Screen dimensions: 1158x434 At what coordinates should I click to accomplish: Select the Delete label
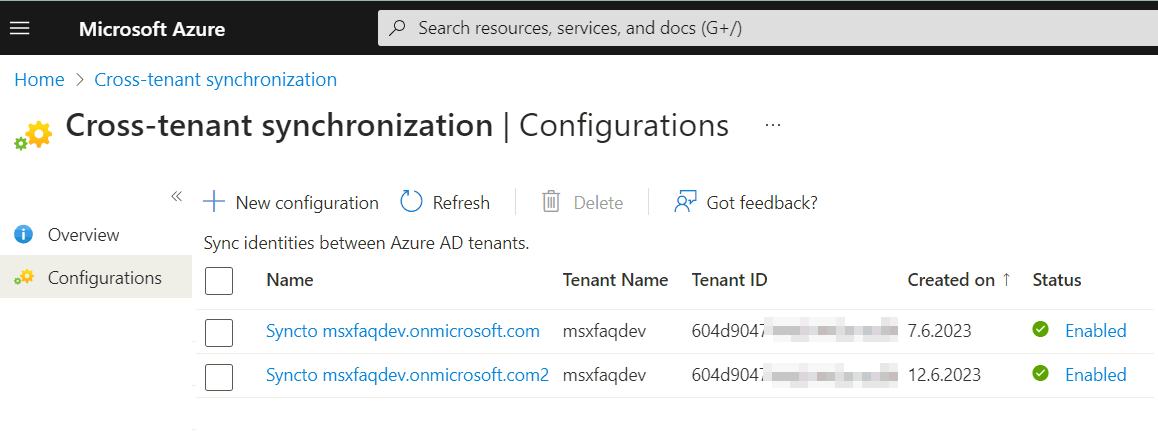(x=598, y=203)
